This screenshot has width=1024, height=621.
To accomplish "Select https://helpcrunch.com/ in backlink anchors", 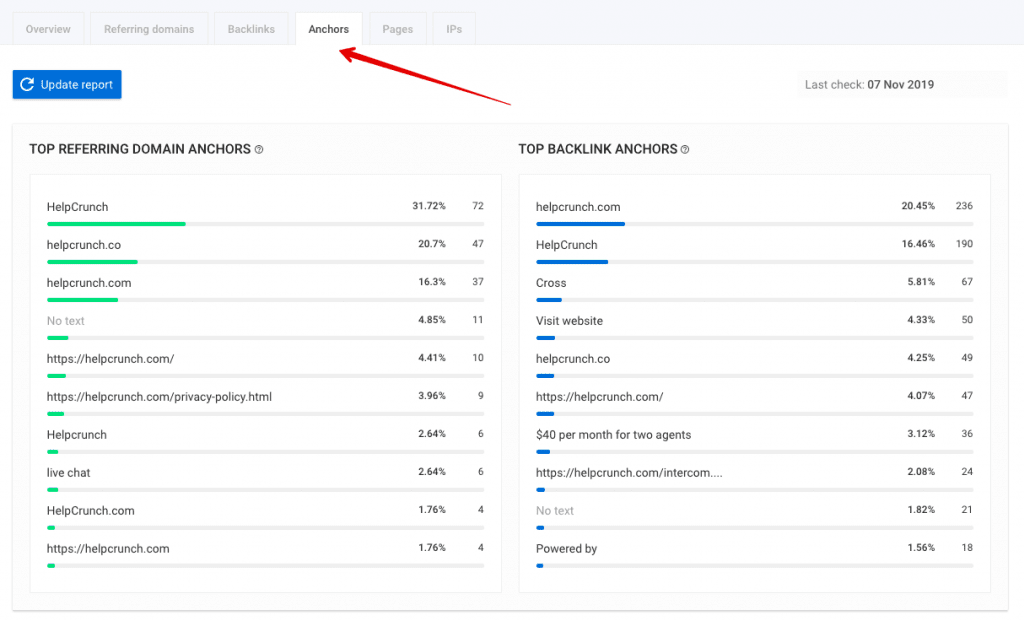I will pyautogui.click(x=600, y=396).
